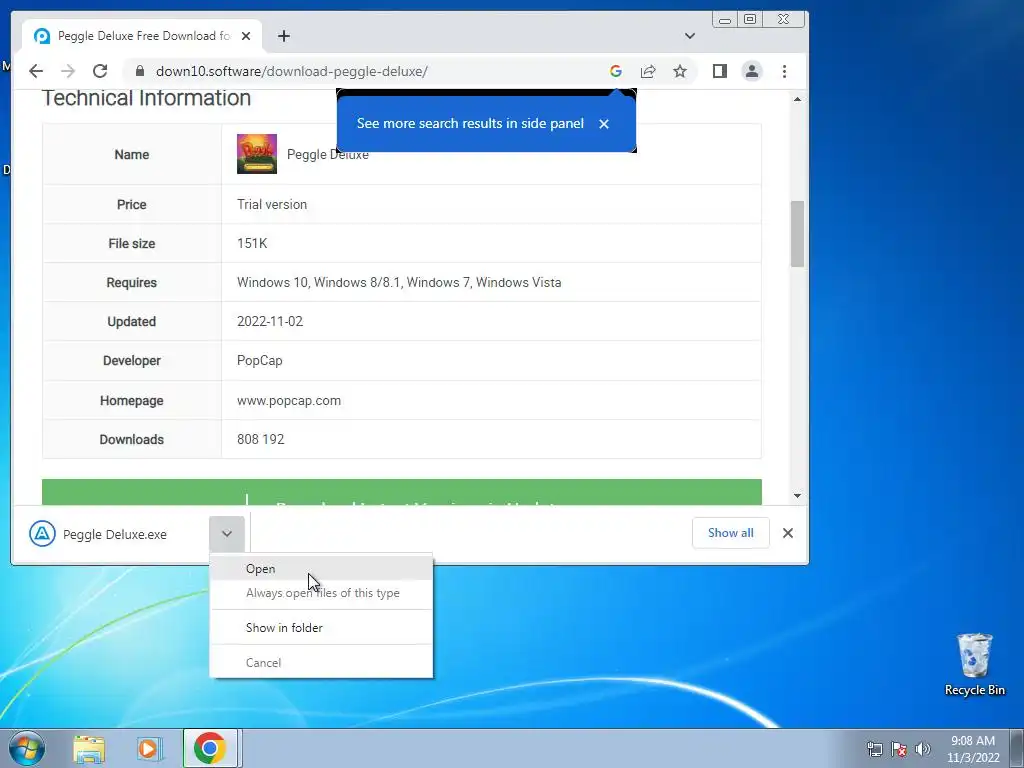Select the www.popcap.com homepage text
This screenshot has height=768, width=1024.
(289, 400)
